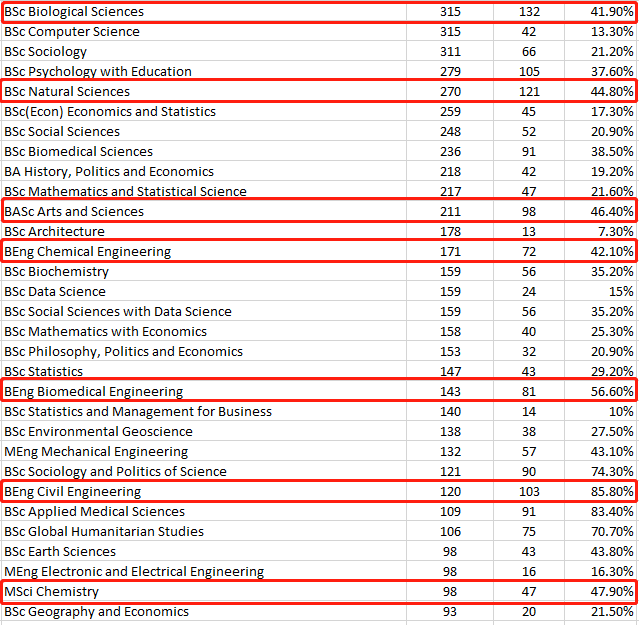Viewport: 639px width, 625px height.
Task: Select the MSci Chemistry cell
Action: coord(205,591)
